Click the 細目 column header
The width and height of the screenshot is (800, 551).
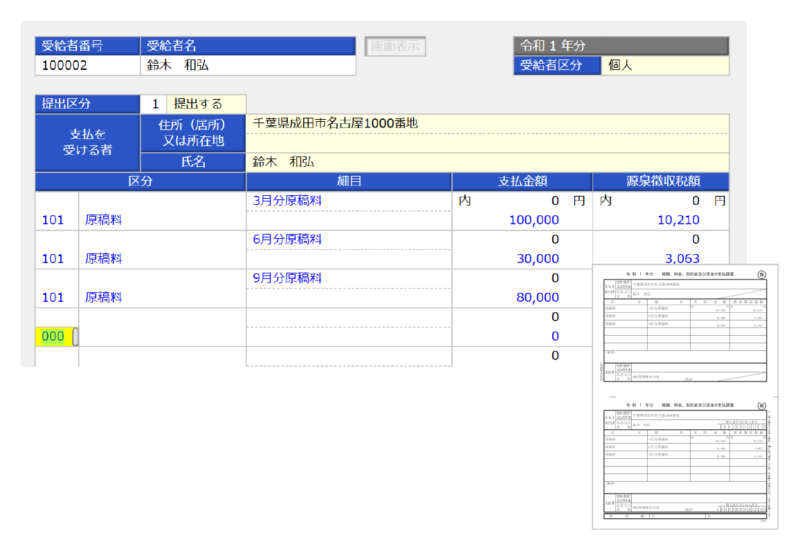pyautogui.click(x=349, y=181)
